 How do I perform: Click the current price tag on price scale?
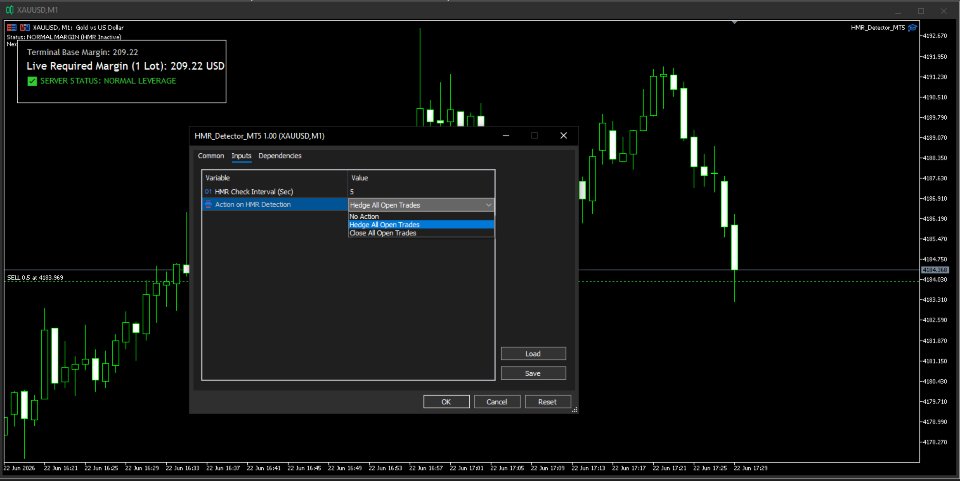pyautogui.click(x=935, y=270)
